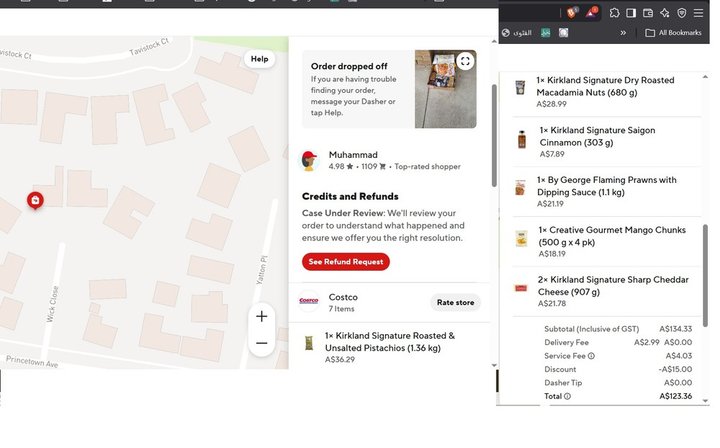Click the order panel scroll-up arrow
Screen dimensions: 720x448
coord(494,41)
